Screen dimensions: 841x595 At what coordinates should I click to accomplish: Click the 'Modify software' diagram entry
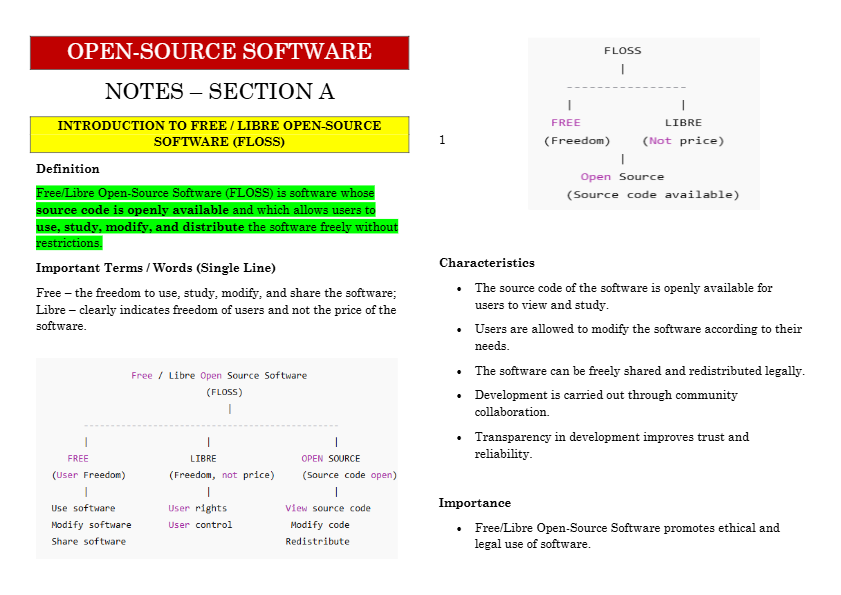tap(91, 525)
